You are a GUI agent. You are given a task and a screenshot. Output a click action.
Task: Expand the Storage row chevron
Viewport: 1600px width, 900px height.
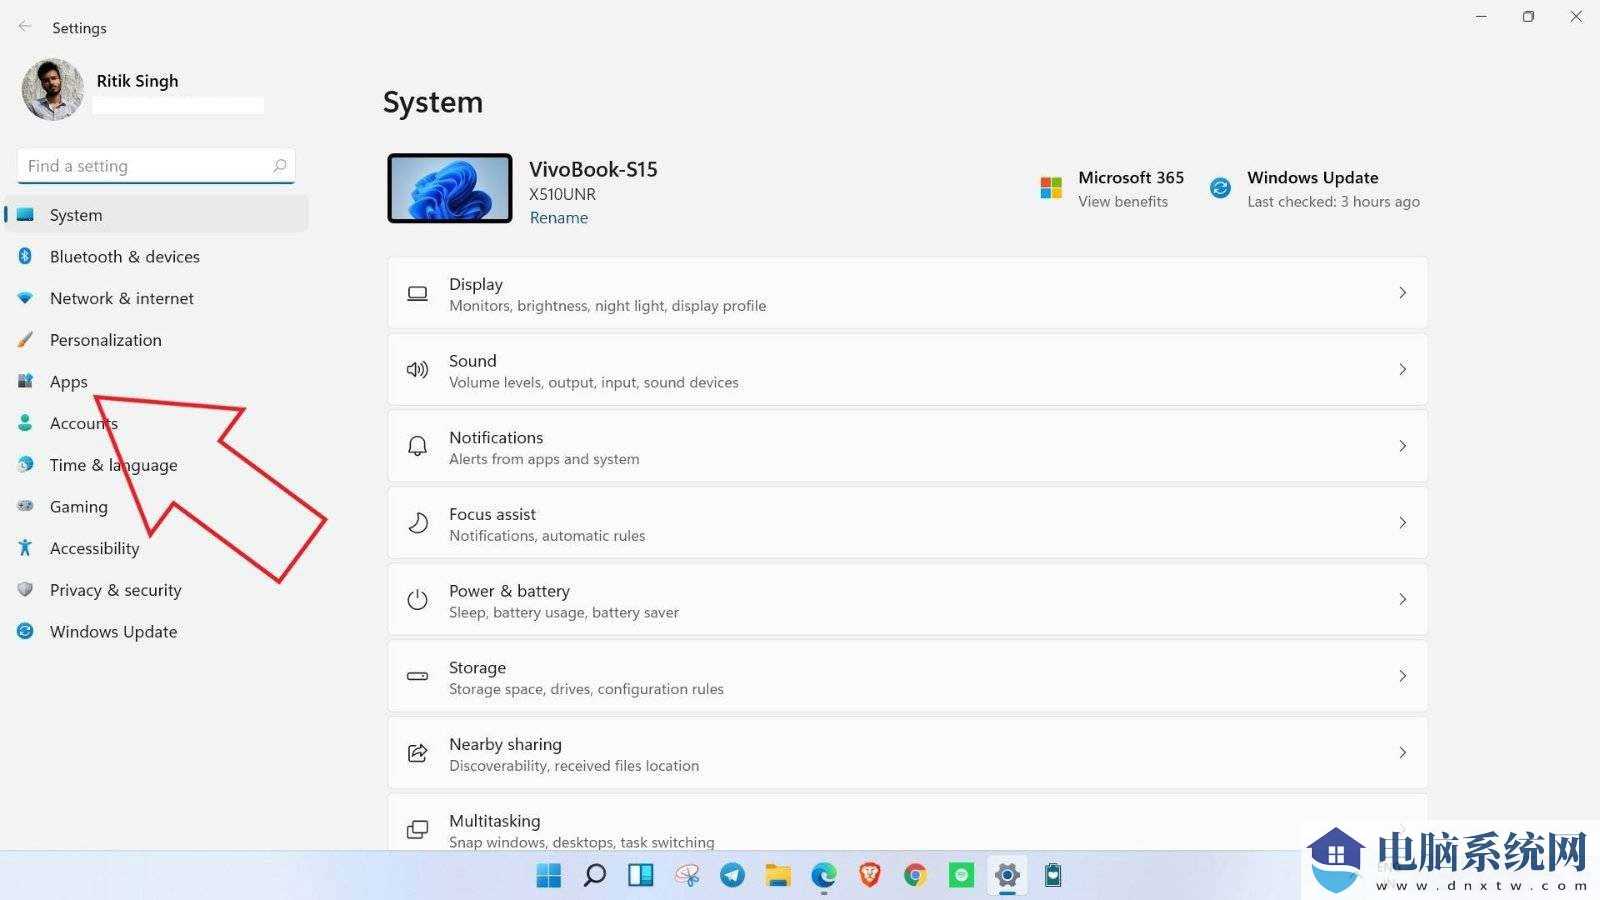pyautogui.click(x=1403, y=676)
